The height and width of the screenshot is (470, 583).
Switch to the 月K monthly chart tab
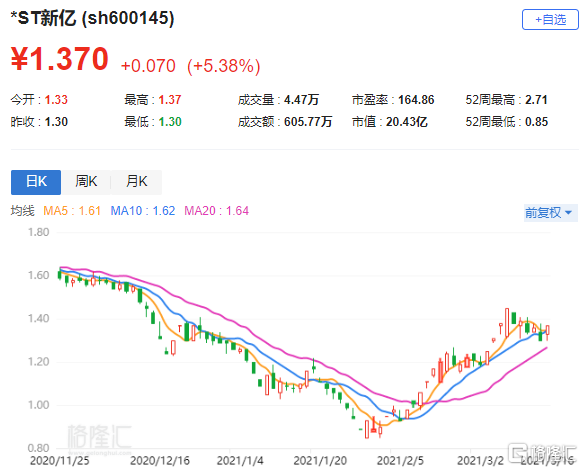pos(136,182)
